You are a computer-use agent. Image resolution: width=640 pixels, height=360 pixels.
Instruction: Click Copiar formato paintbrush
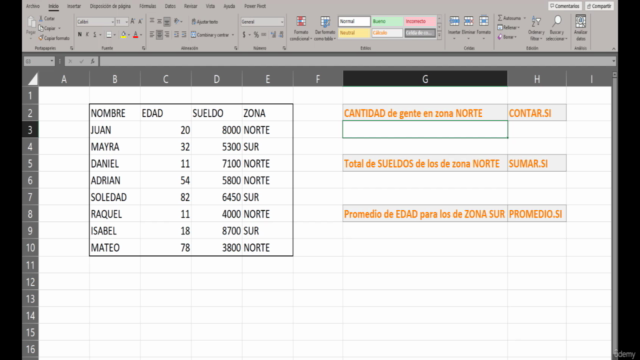click(41, 38)
